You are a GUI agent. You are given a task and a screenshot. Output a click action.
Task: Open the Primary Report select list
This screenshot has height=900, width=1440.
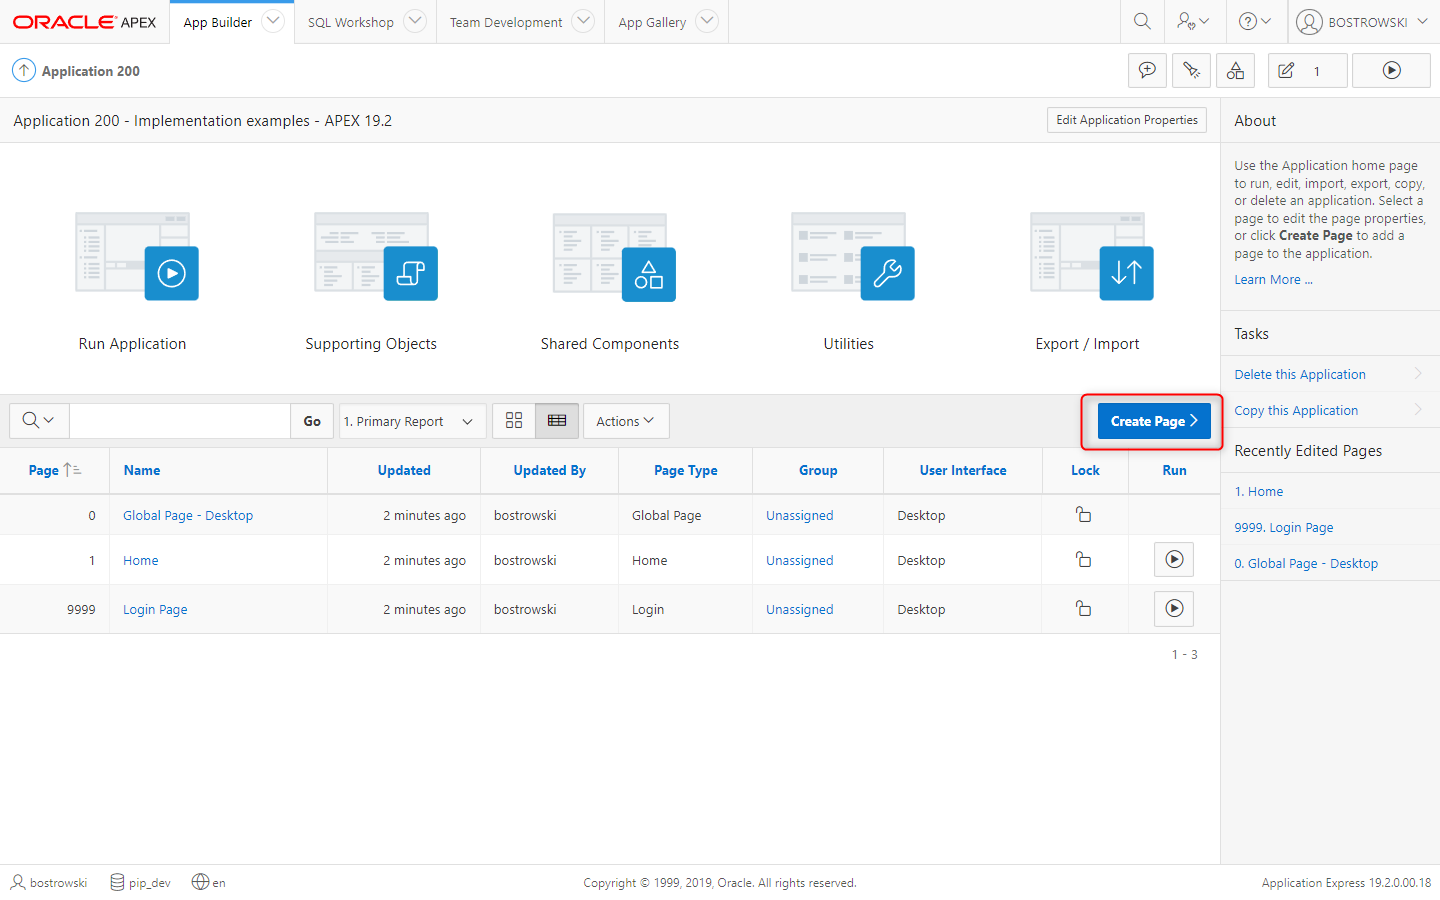[x=413, y=421]
